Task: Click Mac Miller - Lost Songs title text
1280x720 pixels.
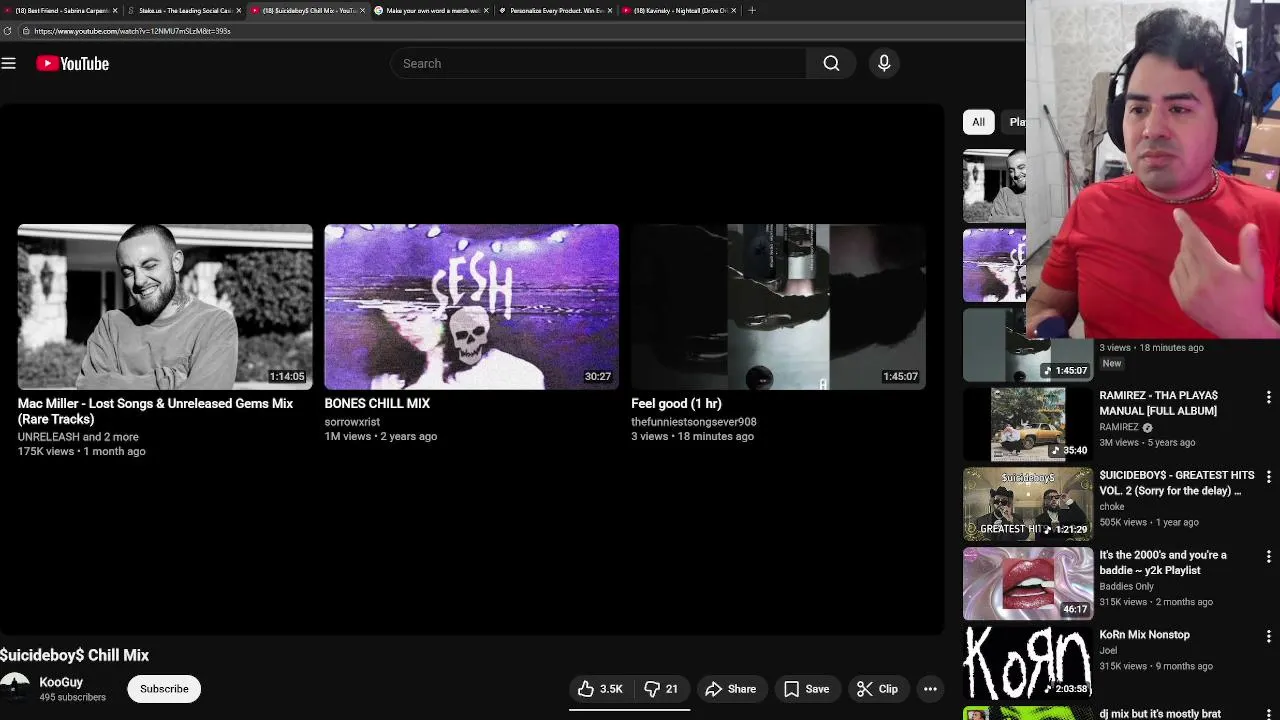Action: click(155, 411)
